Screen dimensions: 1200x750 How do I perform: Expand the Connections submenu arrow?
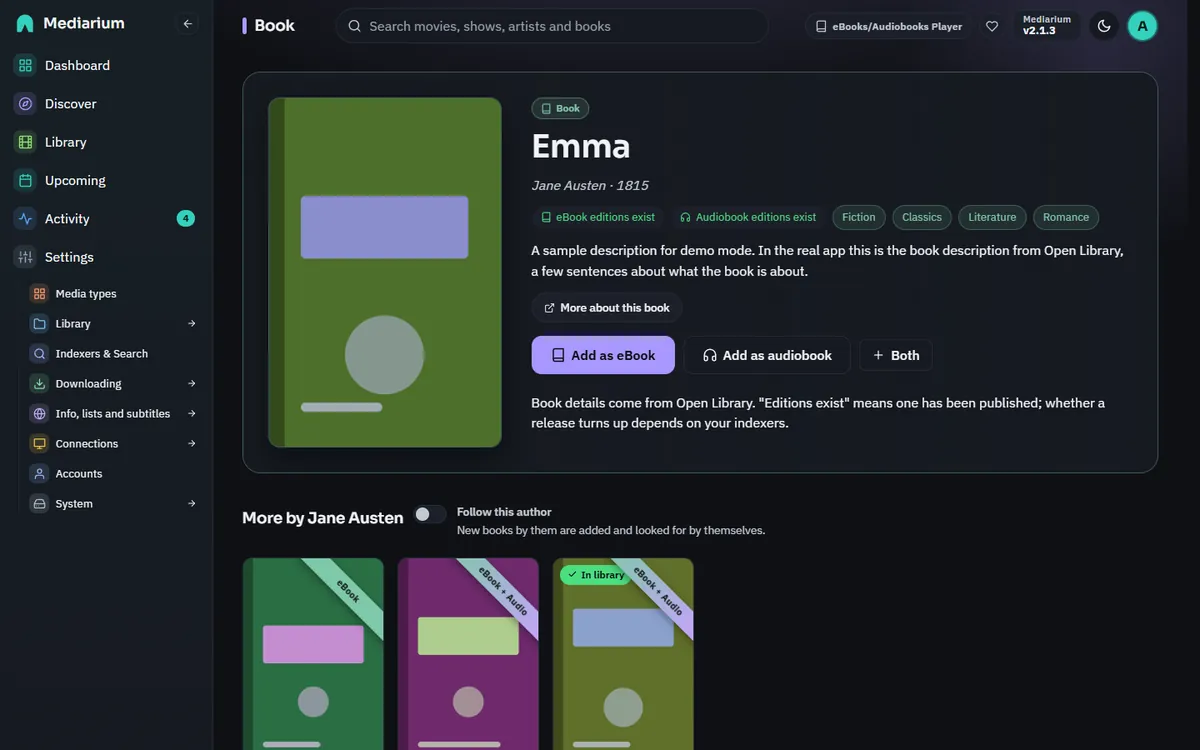[191, 444]
